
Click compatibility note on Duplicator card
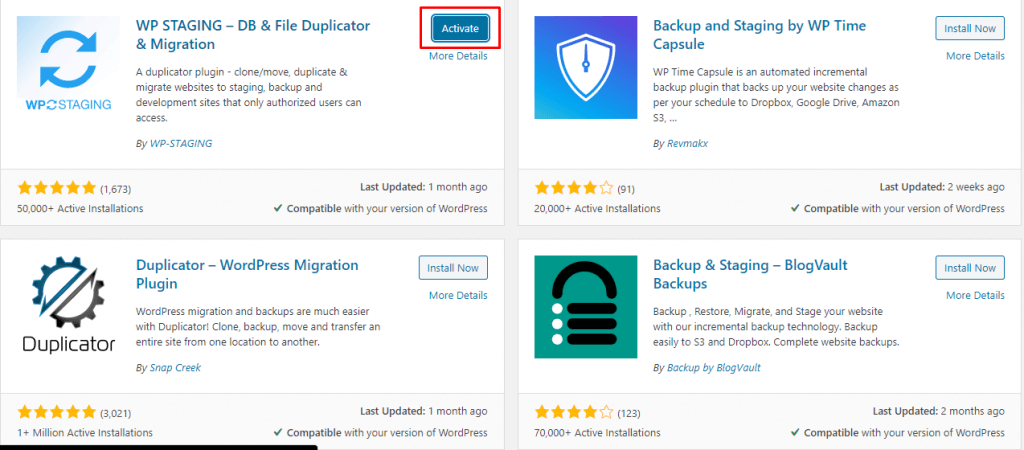pyautogui.click(x=380, y=433)
